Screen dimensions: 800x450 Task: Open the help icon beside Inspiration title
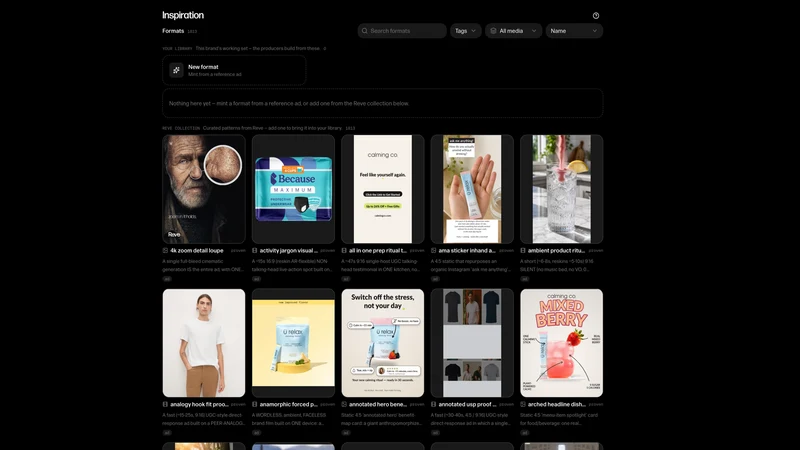tap(595, 16)
